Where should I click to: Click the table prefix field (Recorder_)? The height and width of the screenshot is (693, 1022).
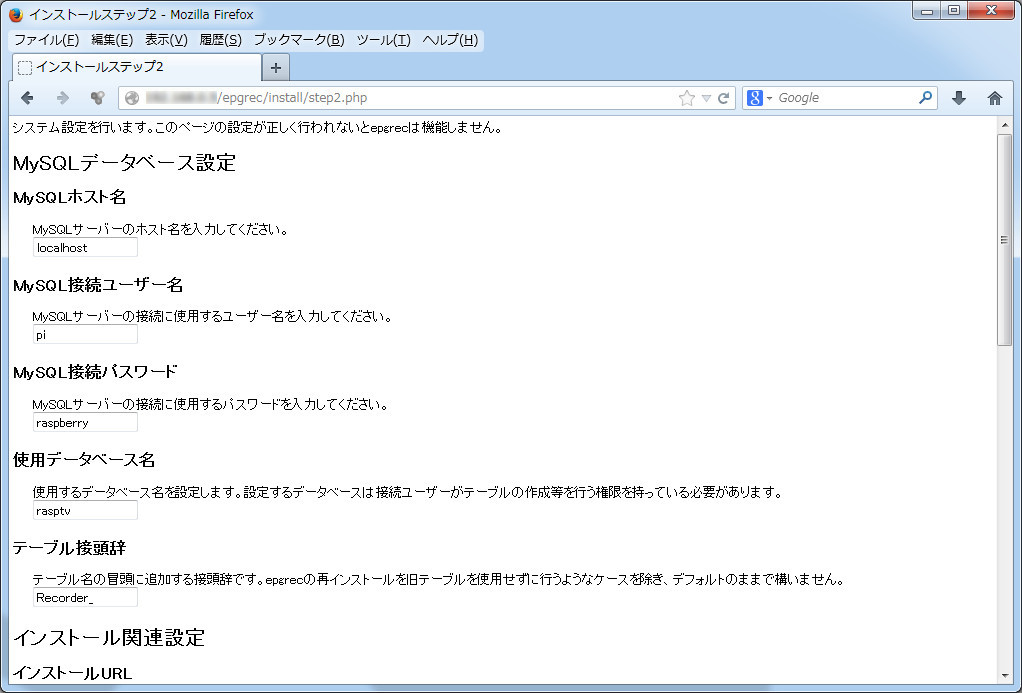[85, 598]
